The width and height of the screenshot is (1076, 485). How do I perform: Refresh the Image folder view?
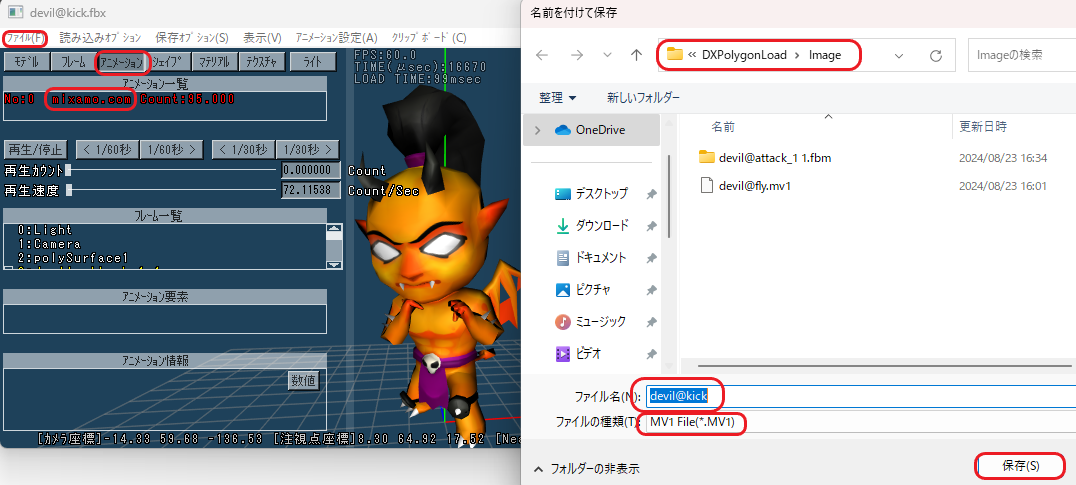[x=935, y=56]
